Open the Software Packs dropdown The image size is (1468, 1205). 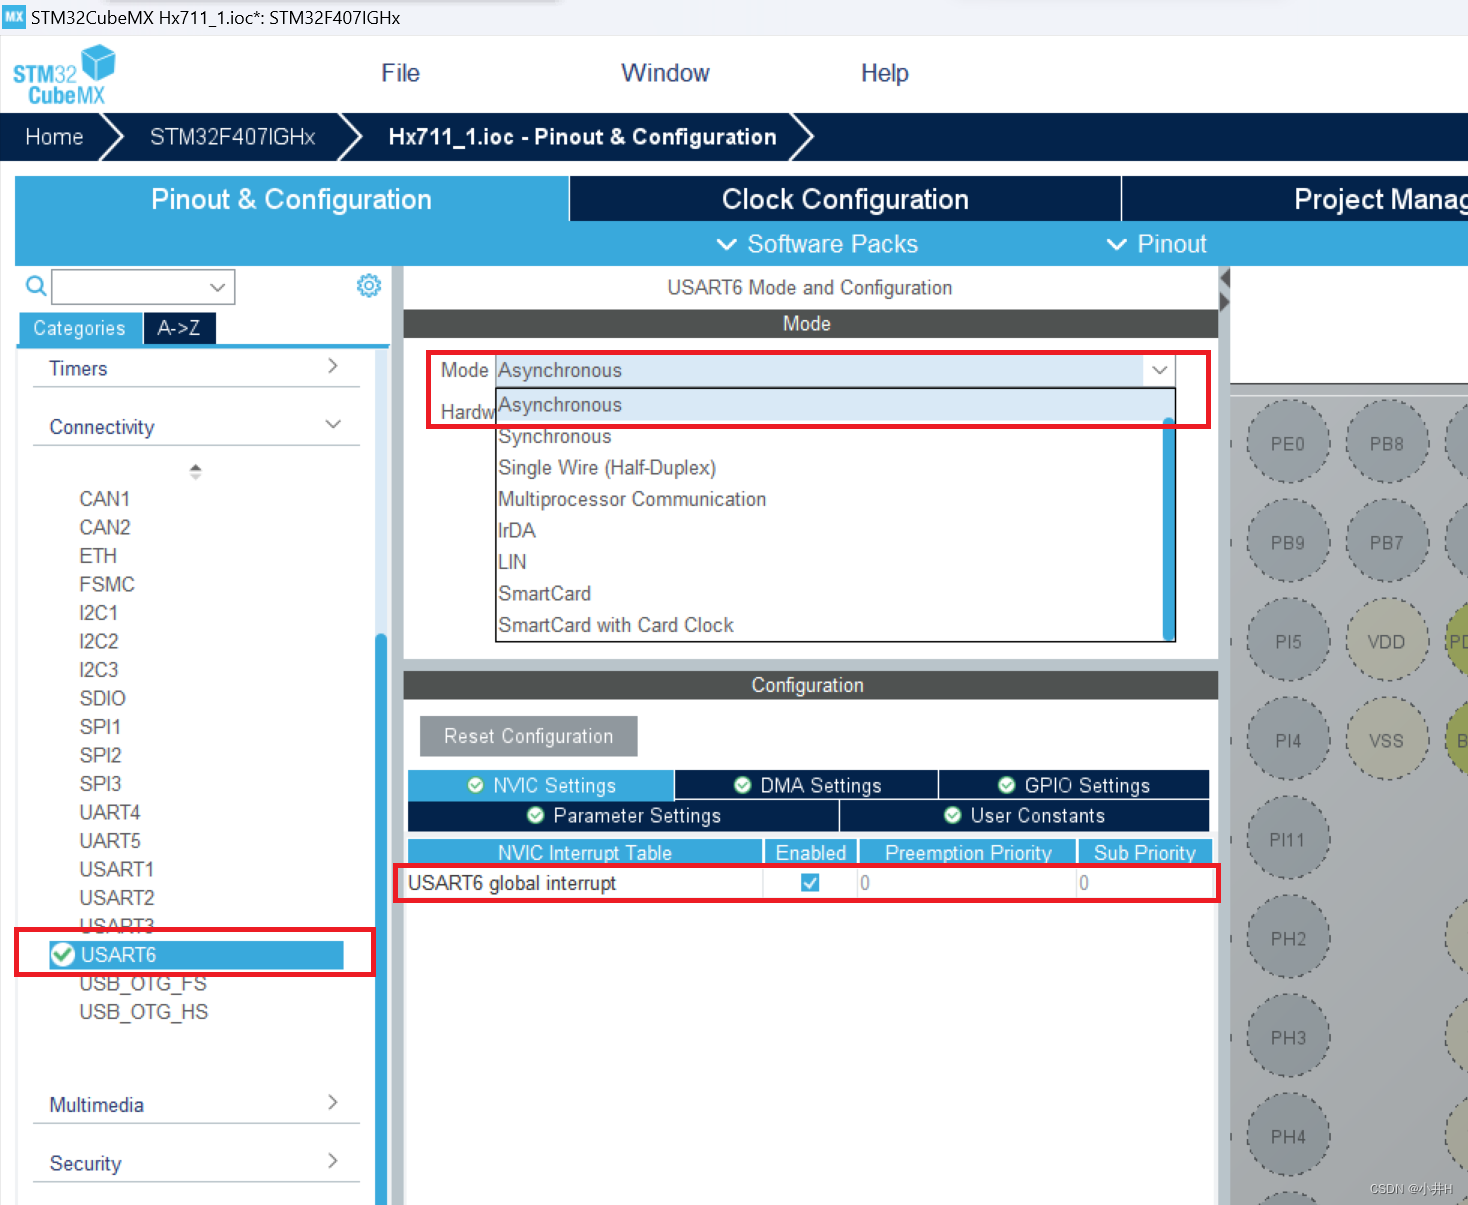tap(817, 244)
